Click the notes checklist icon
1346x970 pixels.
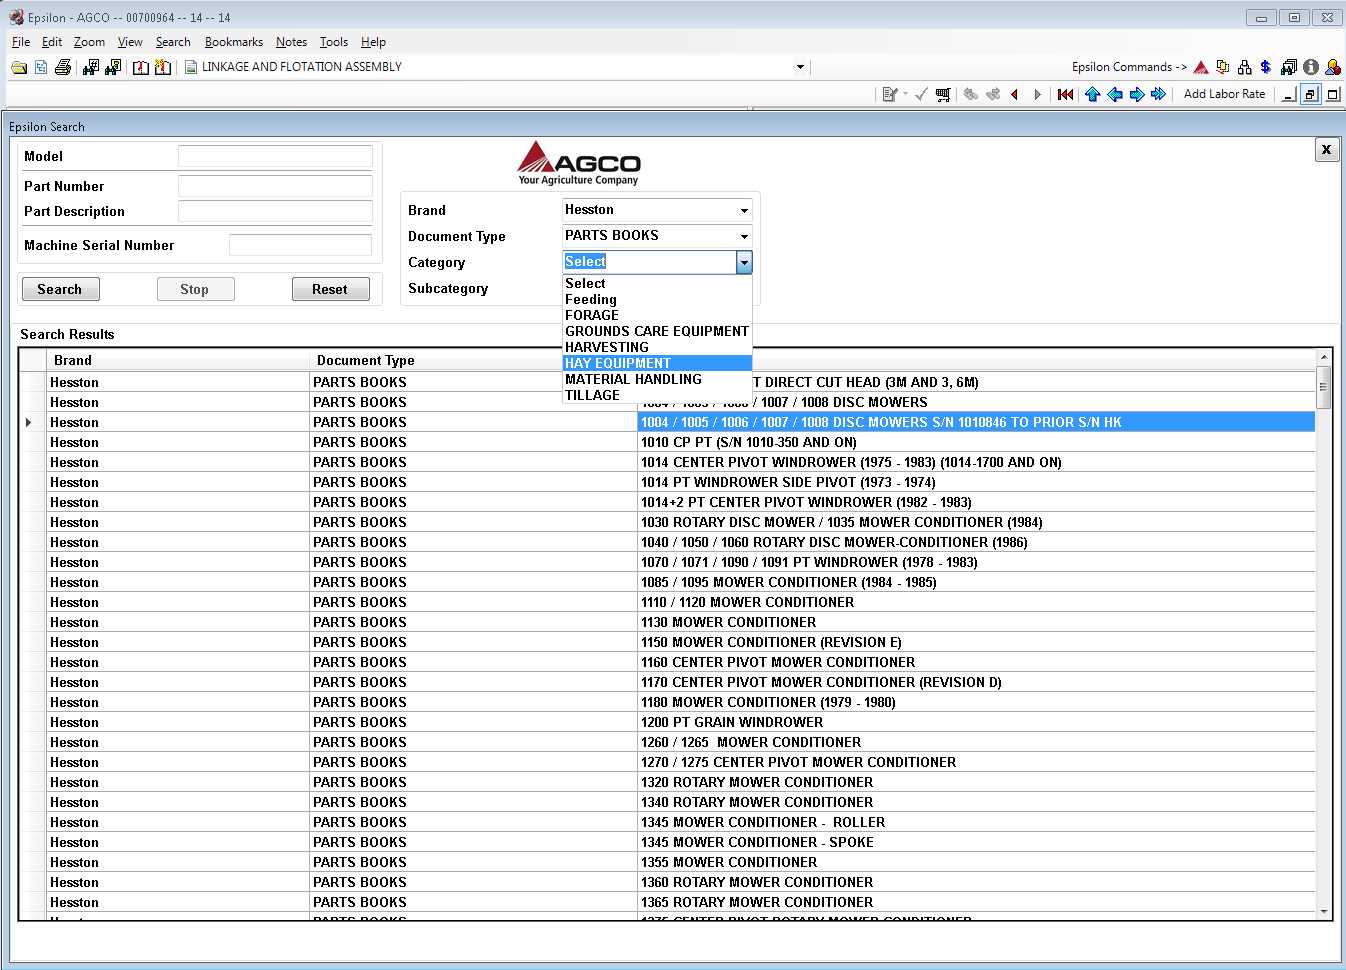[x=889, y=94]
